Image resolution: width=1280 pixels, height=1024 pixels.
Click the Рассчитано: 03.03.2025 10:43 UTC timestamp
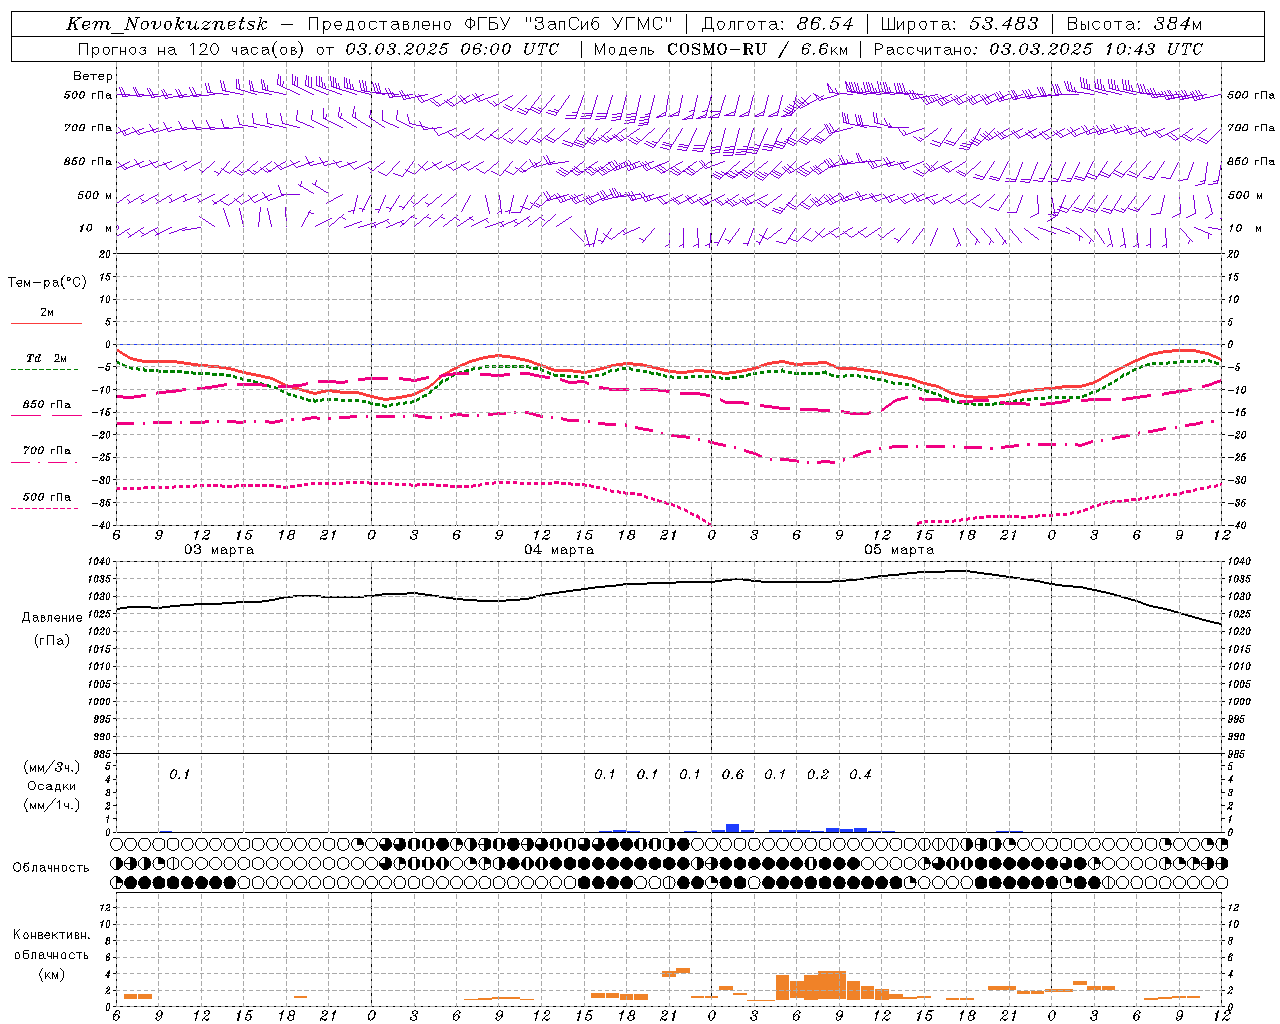point(1038,49)
